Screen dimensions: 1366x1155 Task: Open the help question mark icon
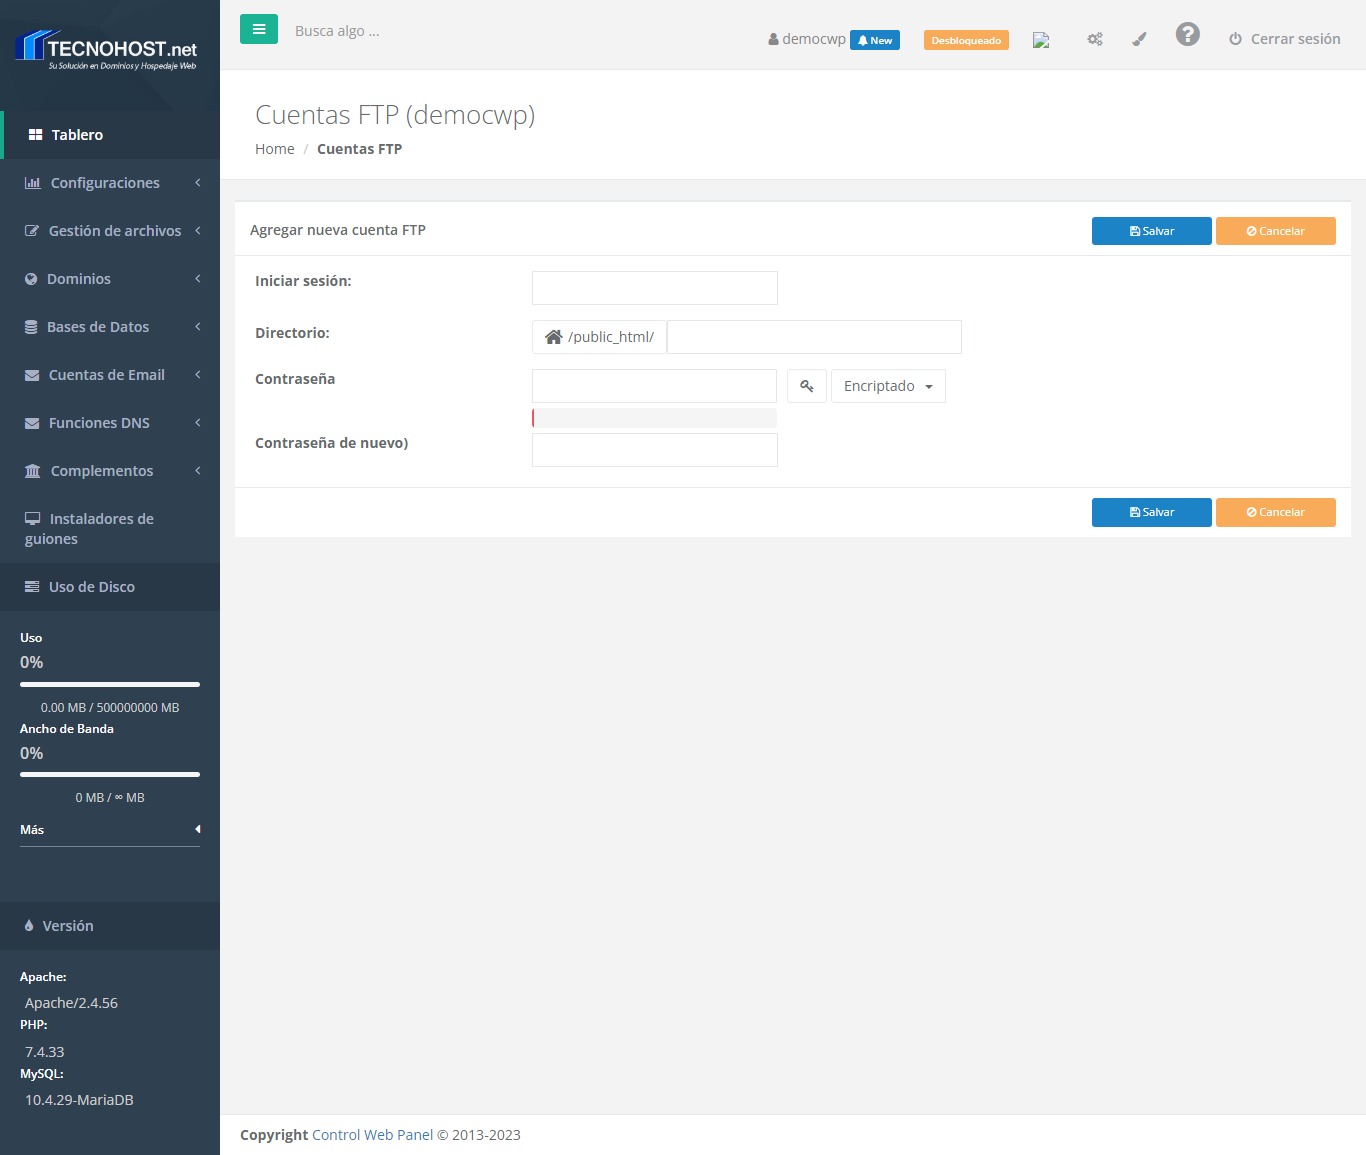point(1187,35)
